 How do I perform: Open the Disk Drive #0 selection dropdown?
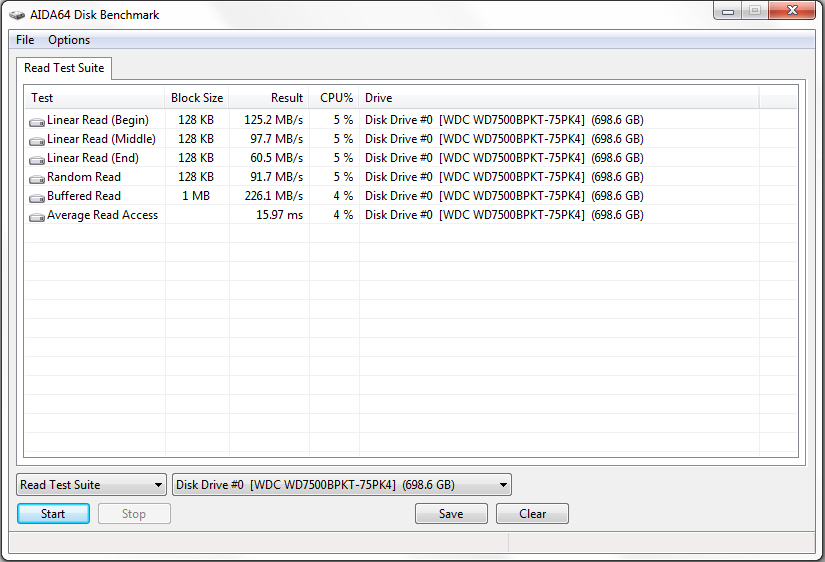(342, 485)
